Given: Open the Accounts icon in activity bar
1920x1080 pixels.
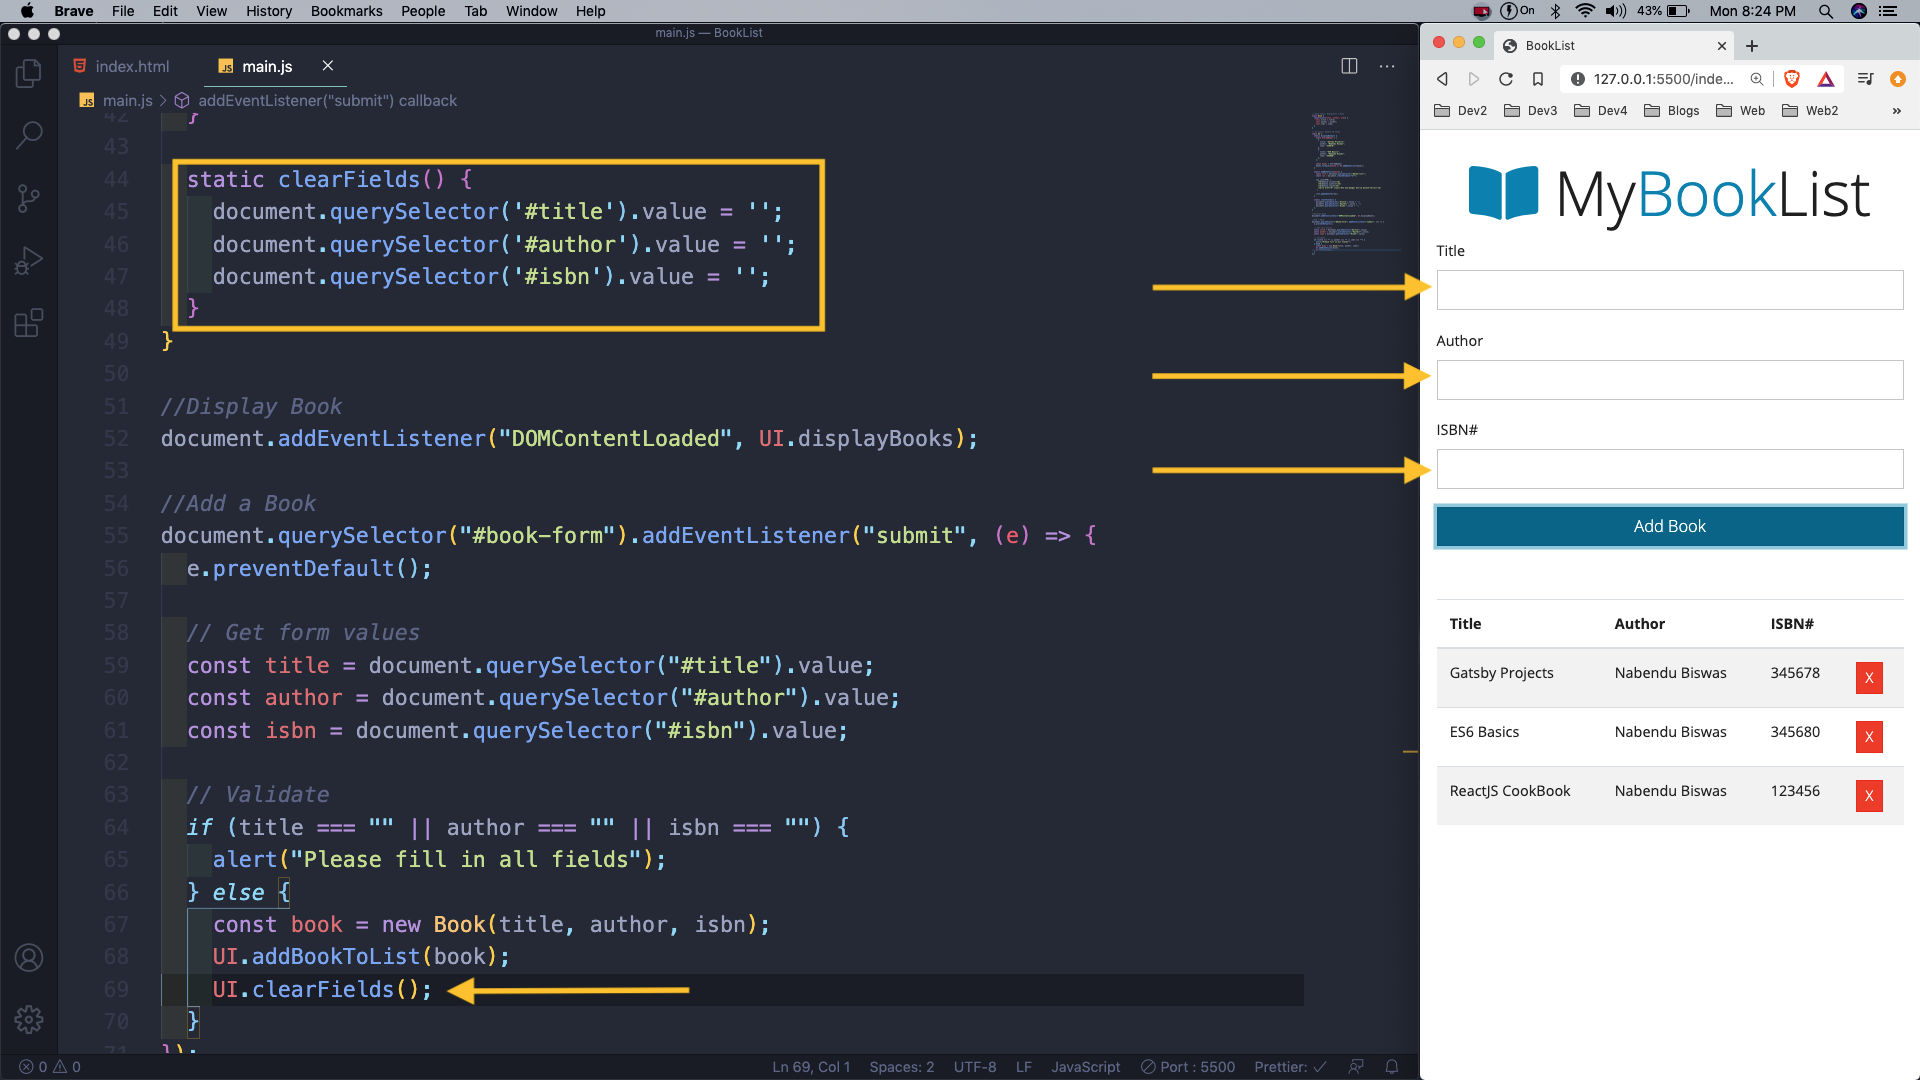Looking at the screenshot, I should (x=29, y=957).
